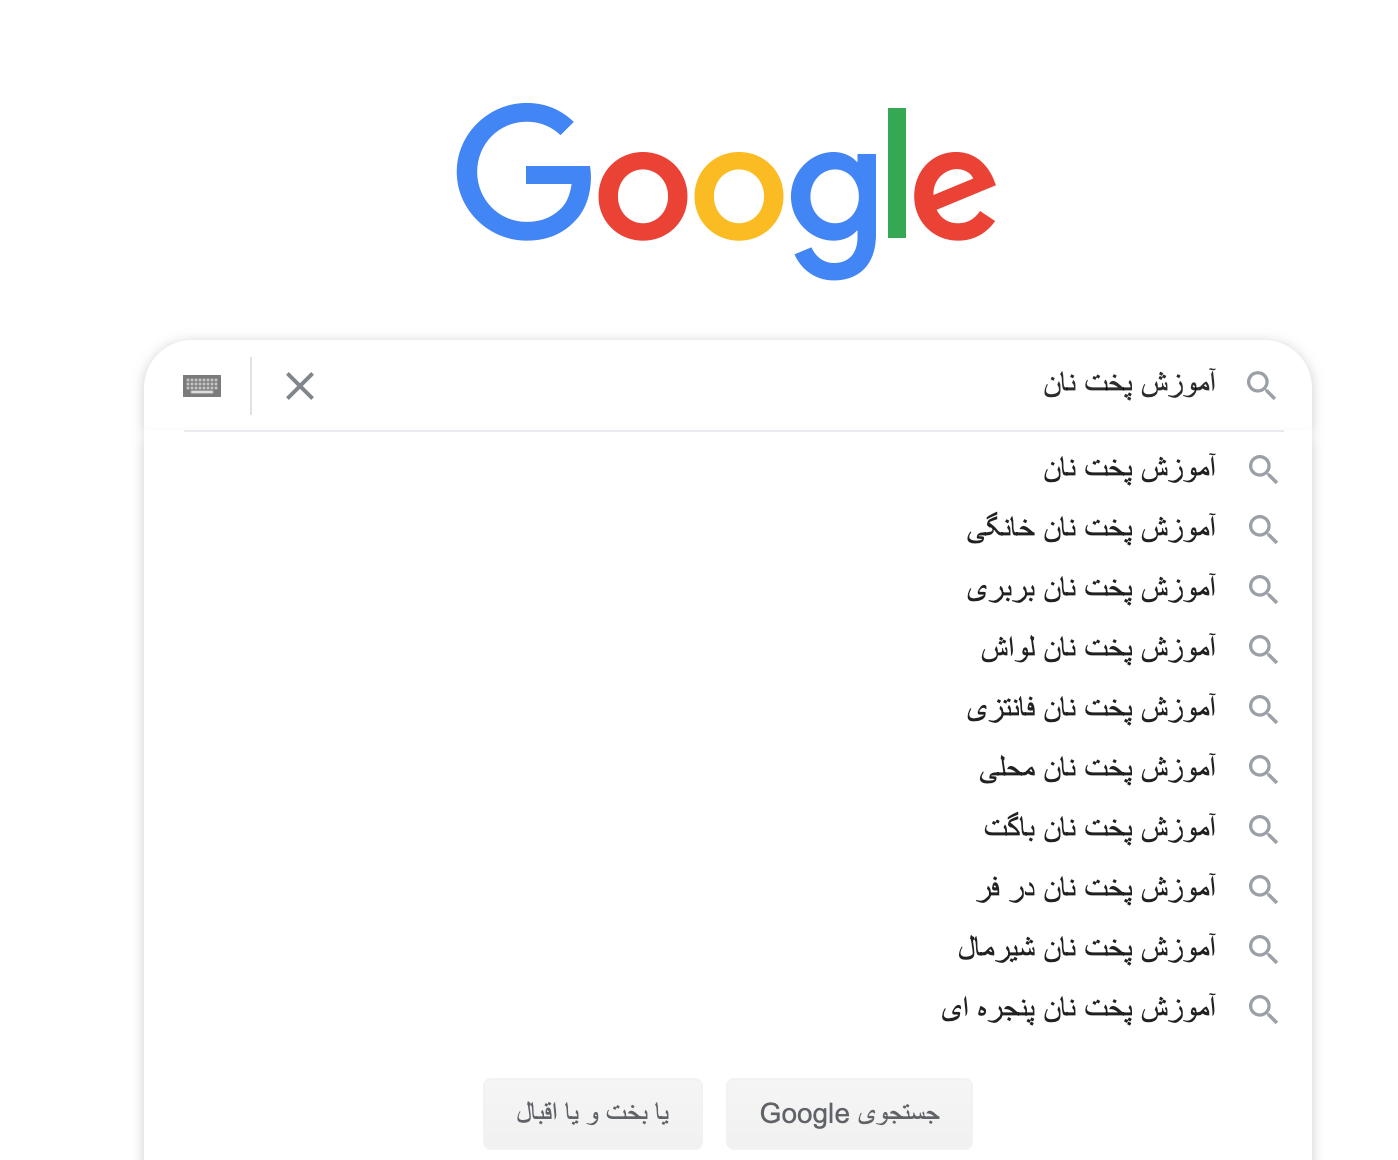Select suggestion 'آموزش پخت نان خانگی'
Screen dimensions: 1398x1160
1091,529
